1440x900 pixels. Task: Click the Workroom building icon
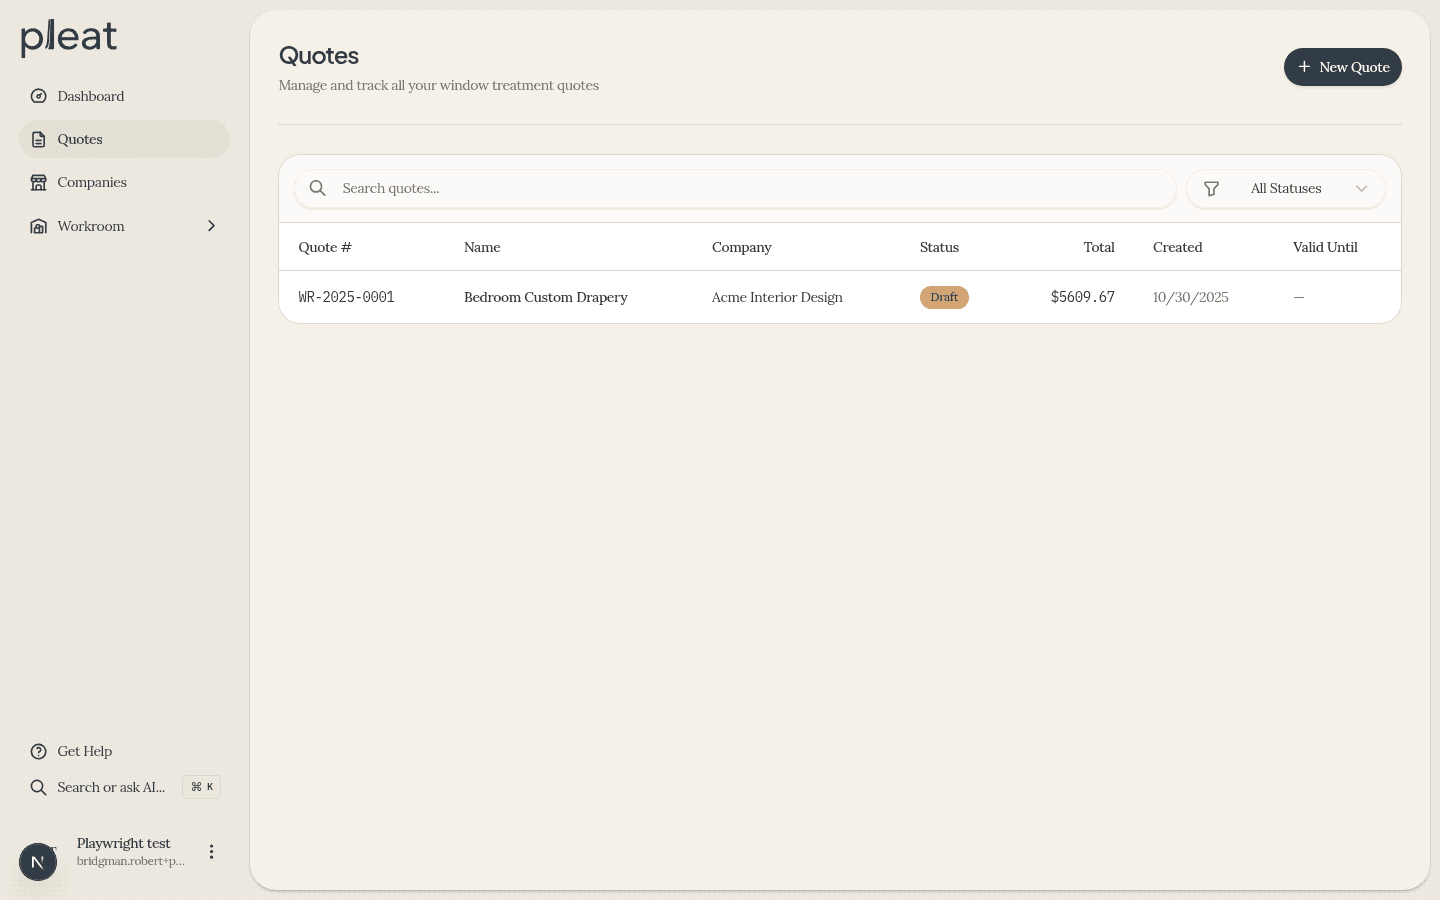[x=38, y=226]
